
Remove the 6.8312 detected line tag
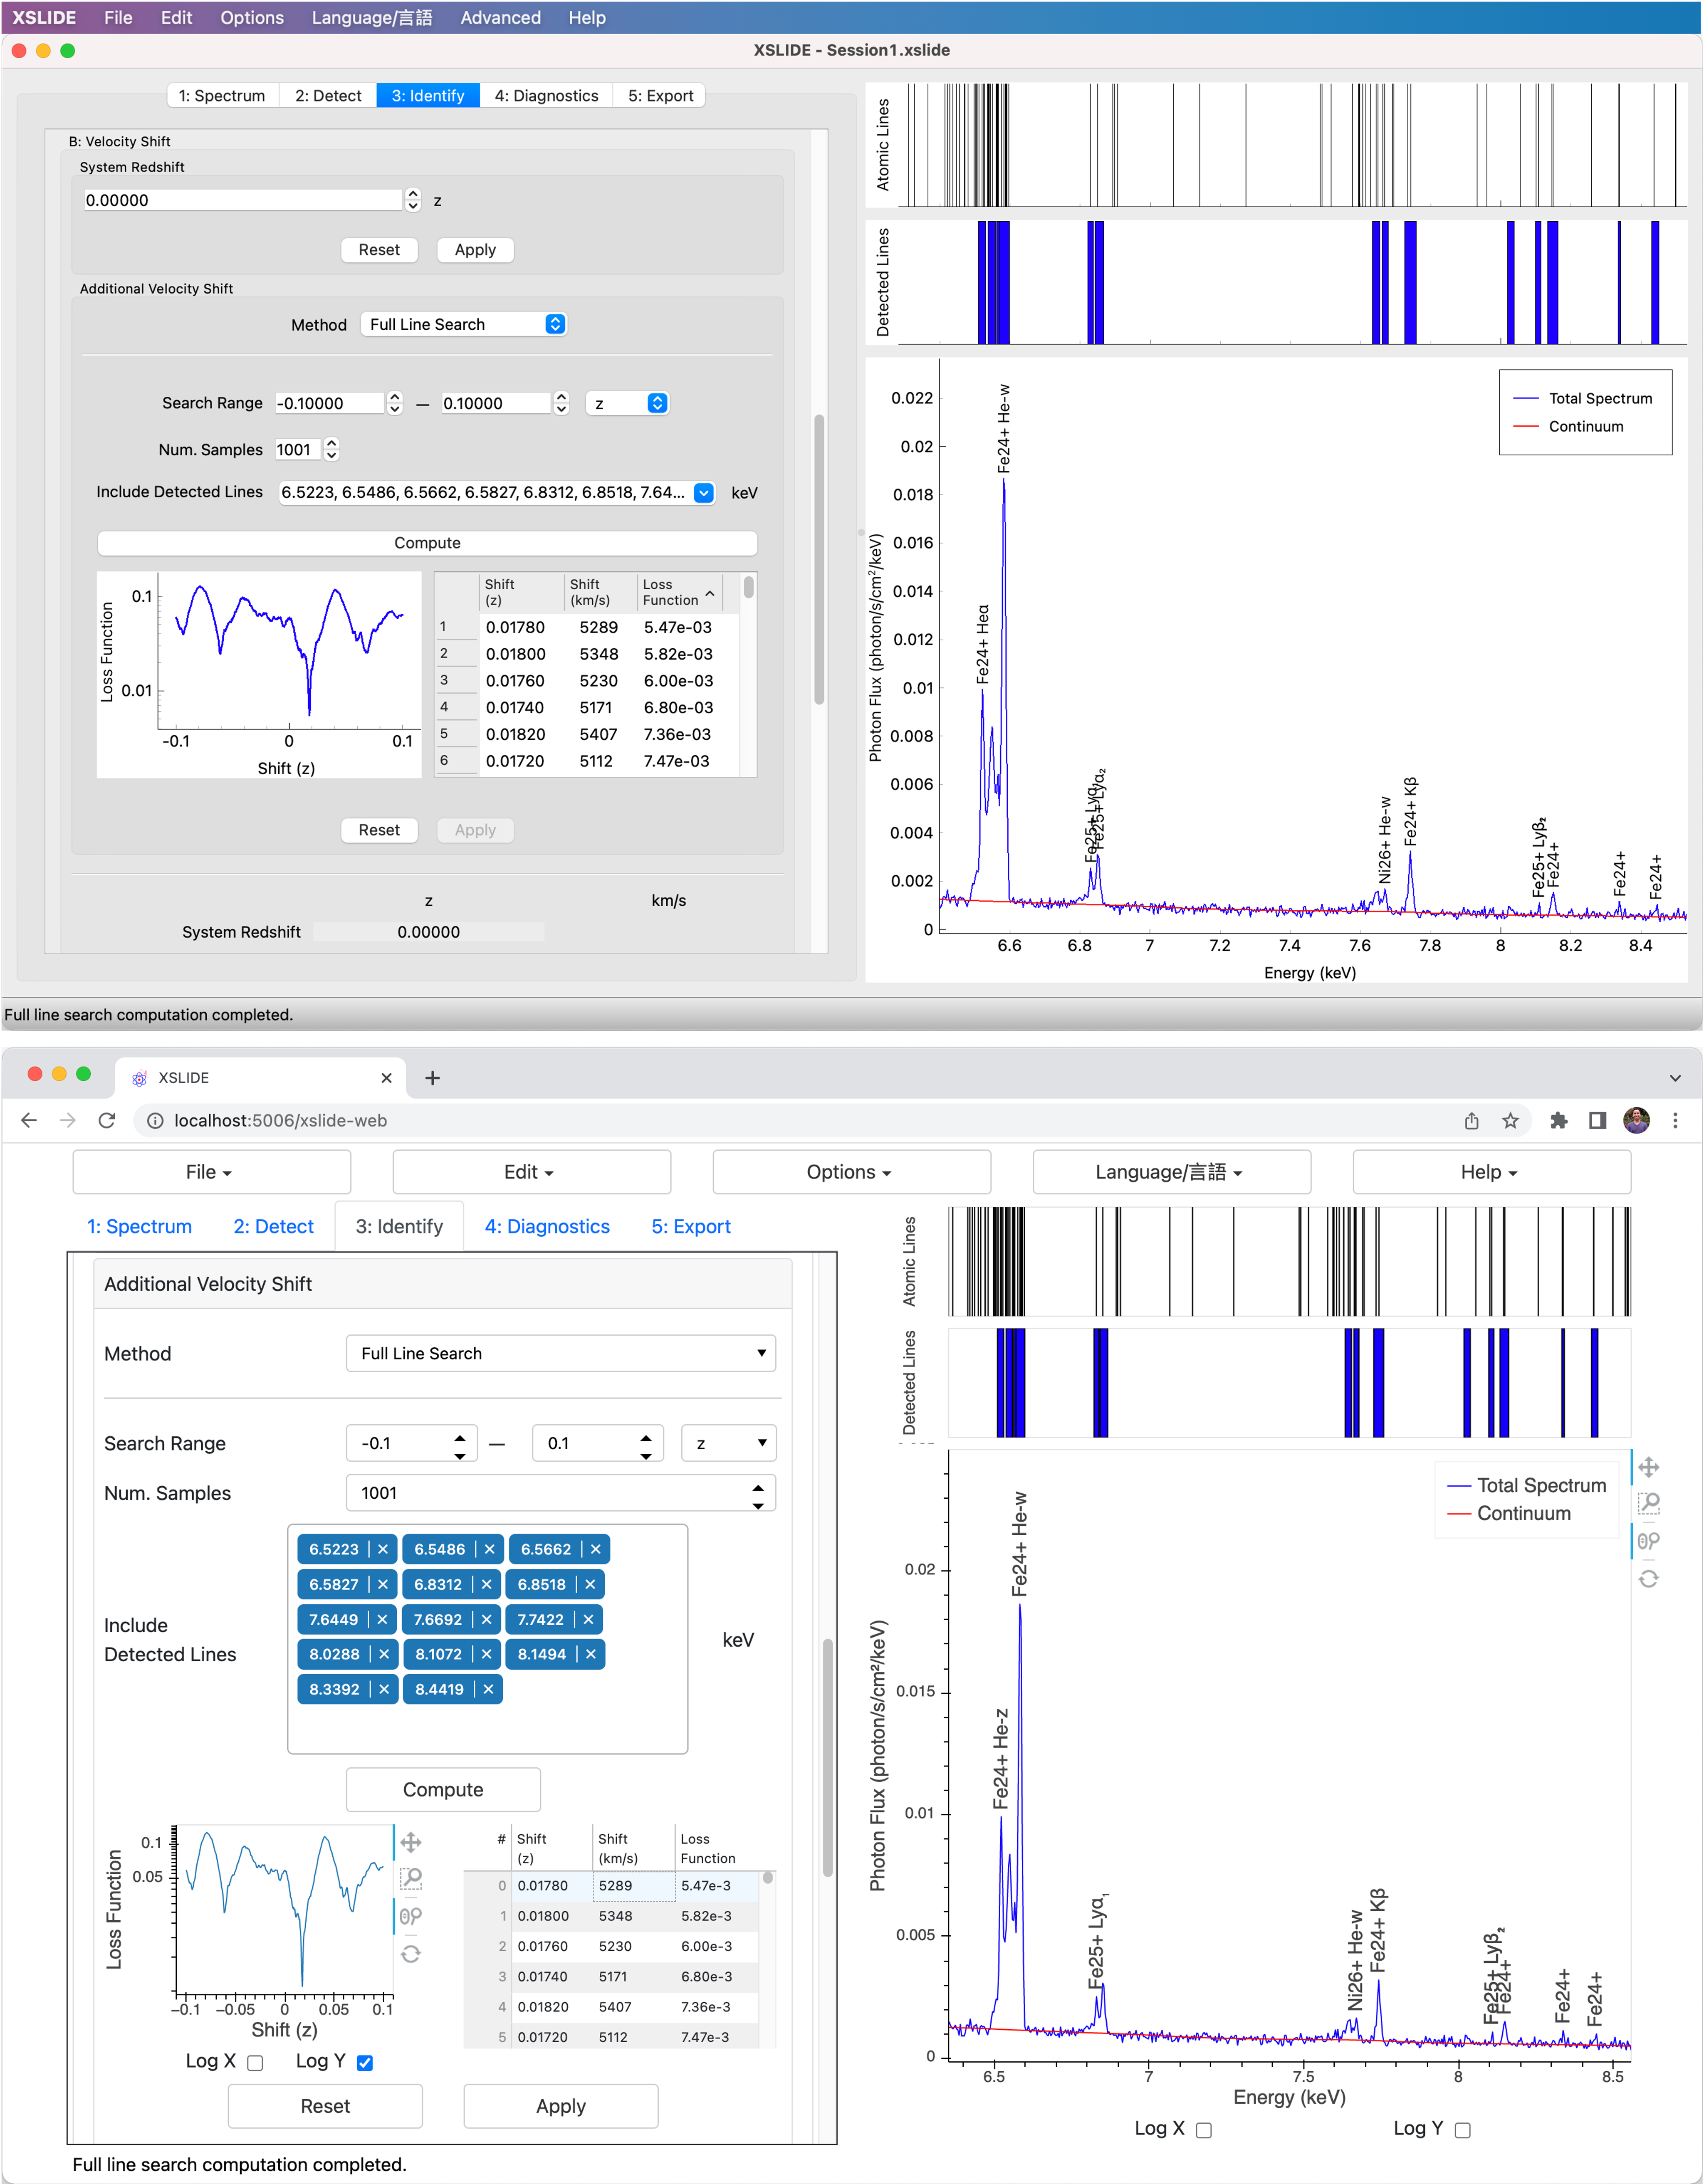pyautogui.click(x=486, y=1584)
